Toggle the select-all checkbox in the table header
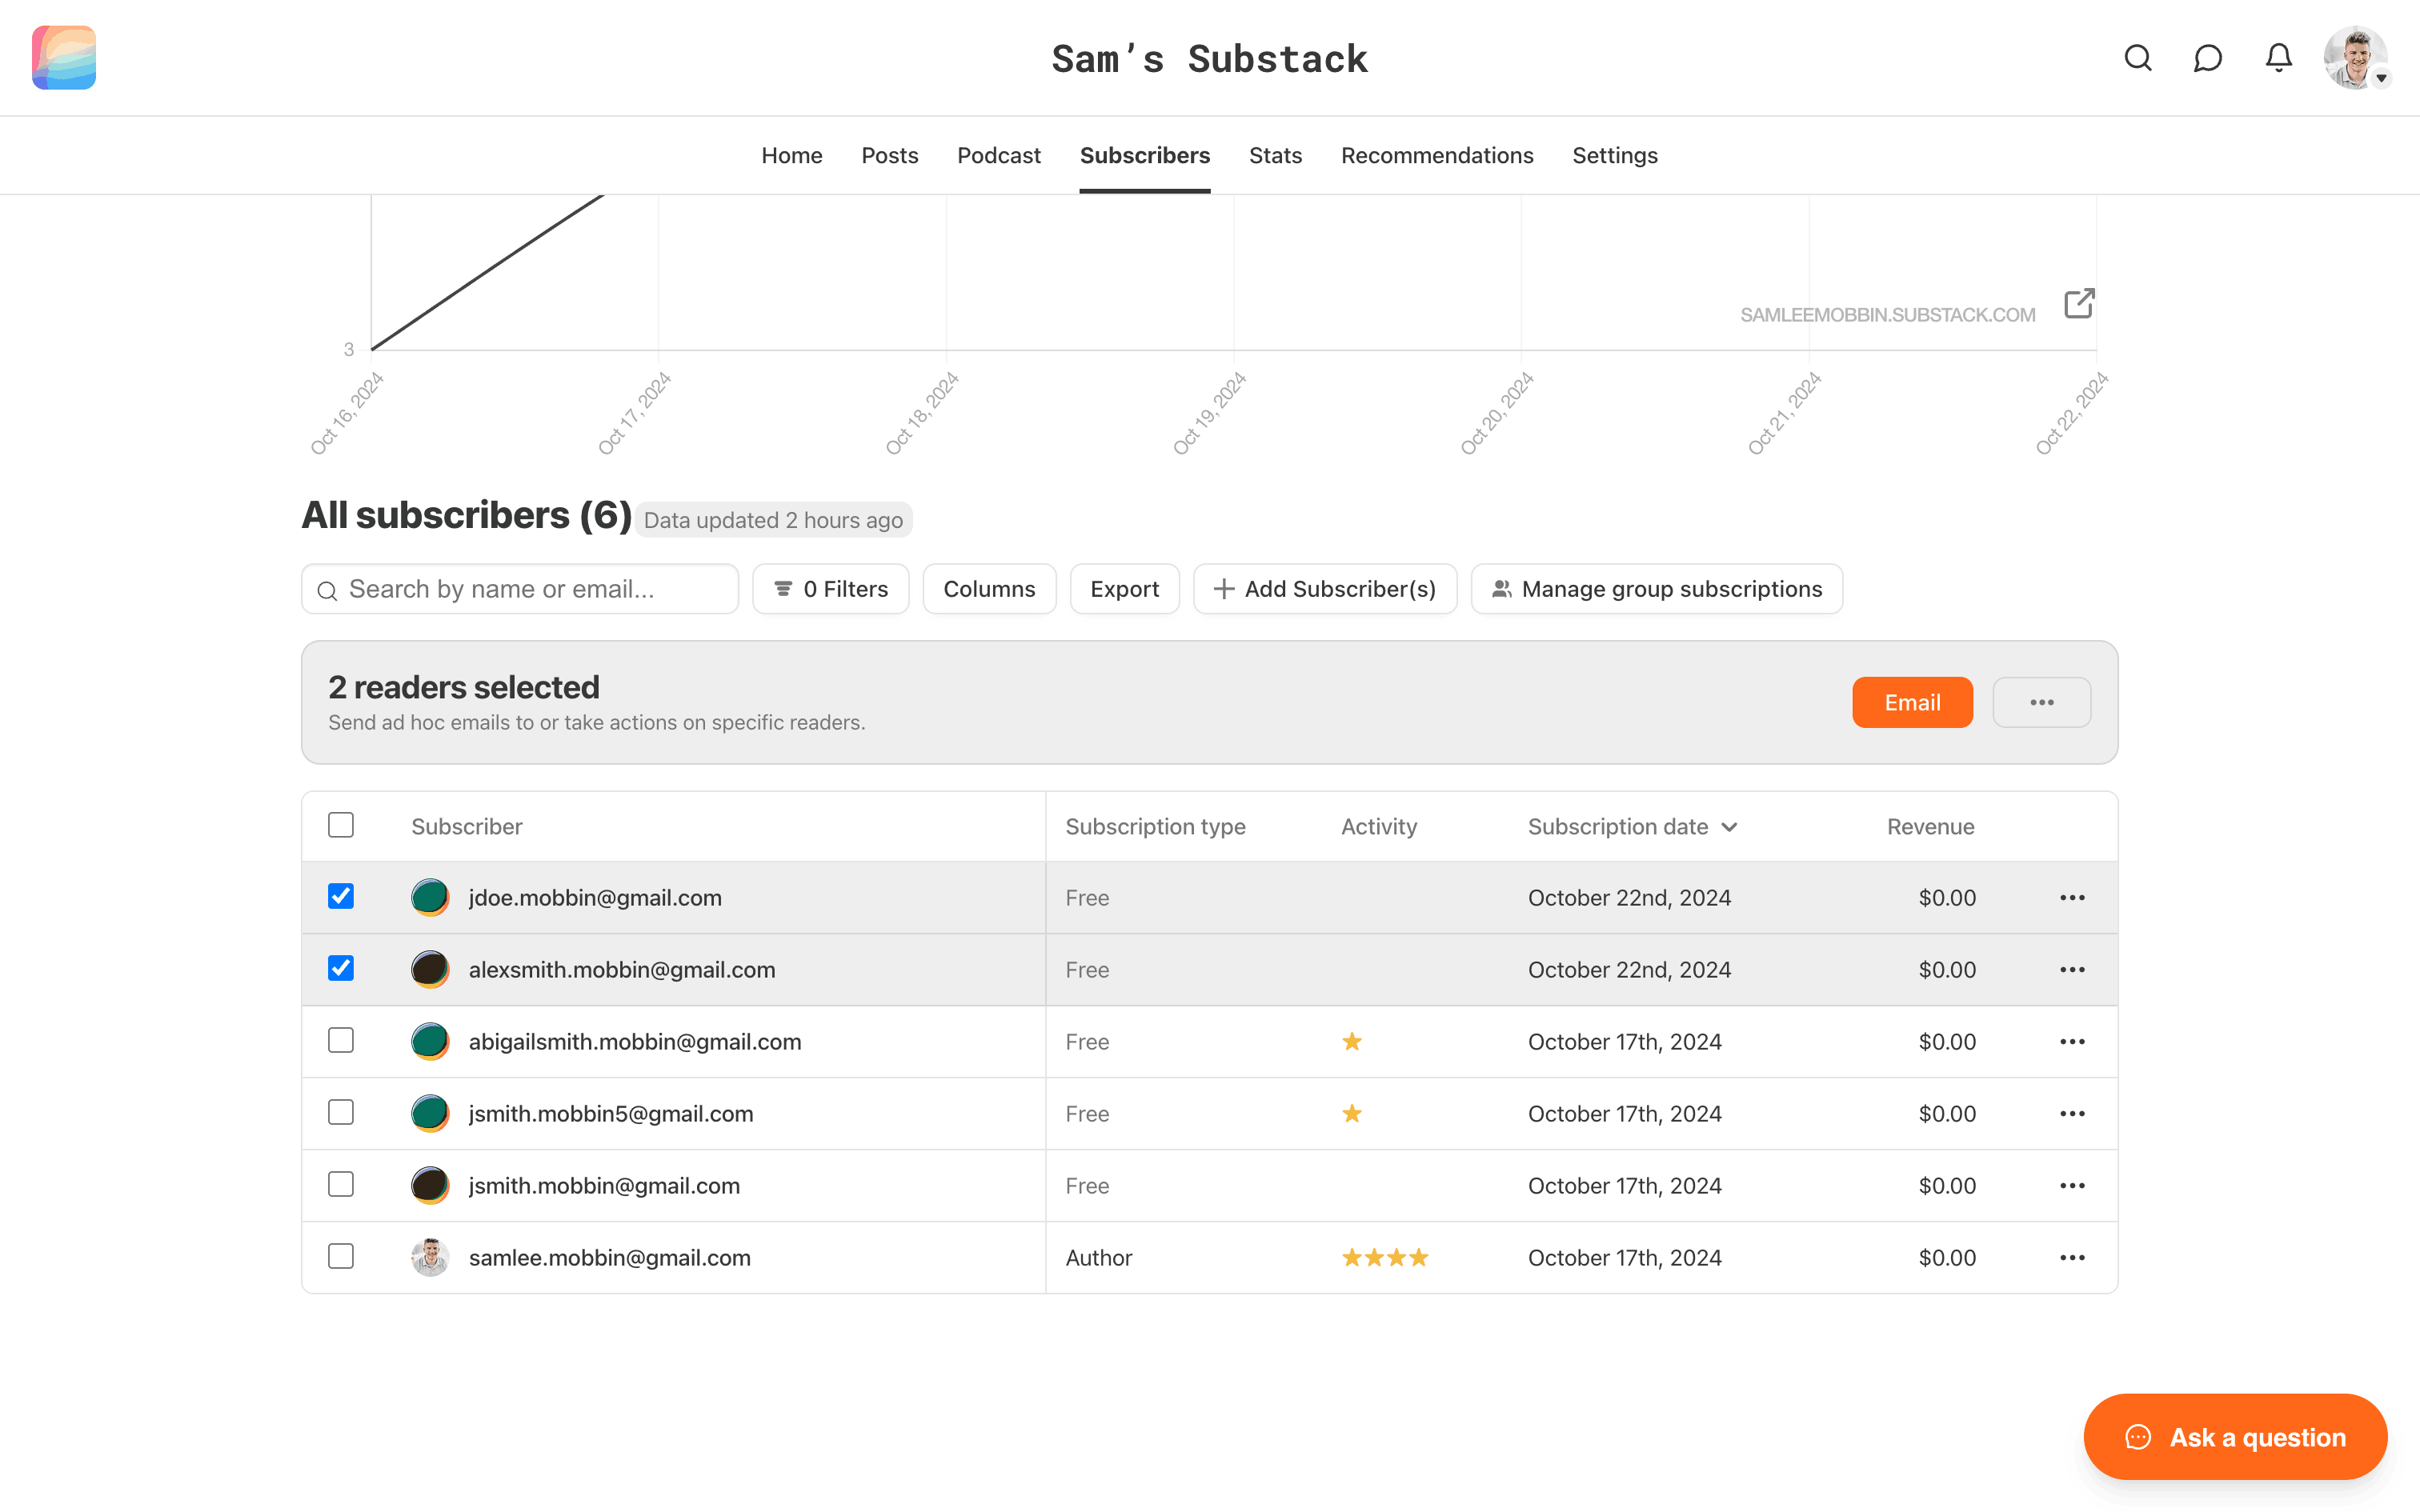Viewport: 2420px width, 1512px height. (x=340, y=824)
